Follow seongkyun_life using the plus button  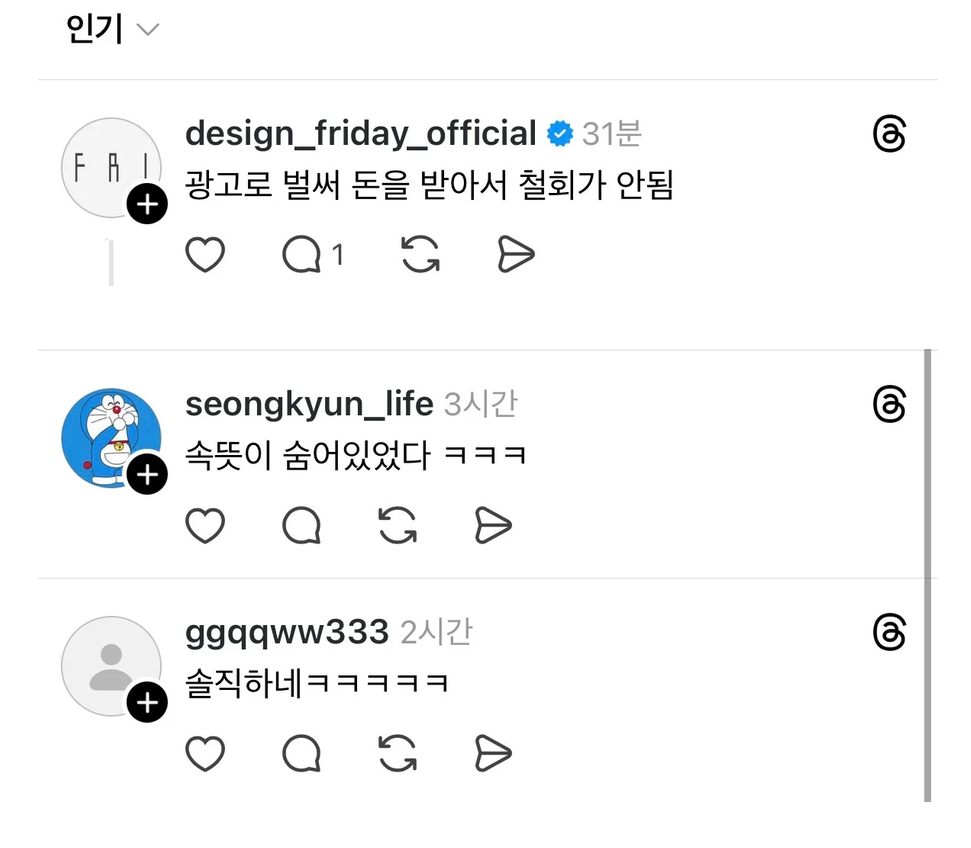(x=147, y=474)
